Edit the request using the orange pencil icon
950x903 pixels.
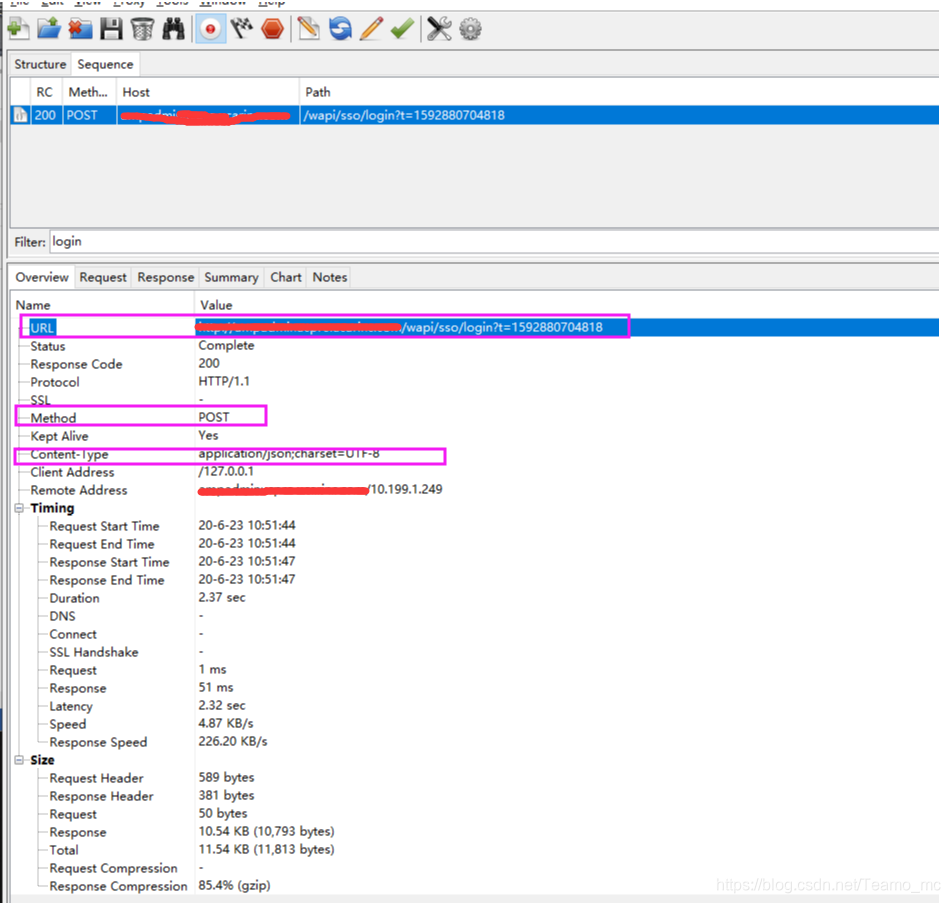pos(371,28)
